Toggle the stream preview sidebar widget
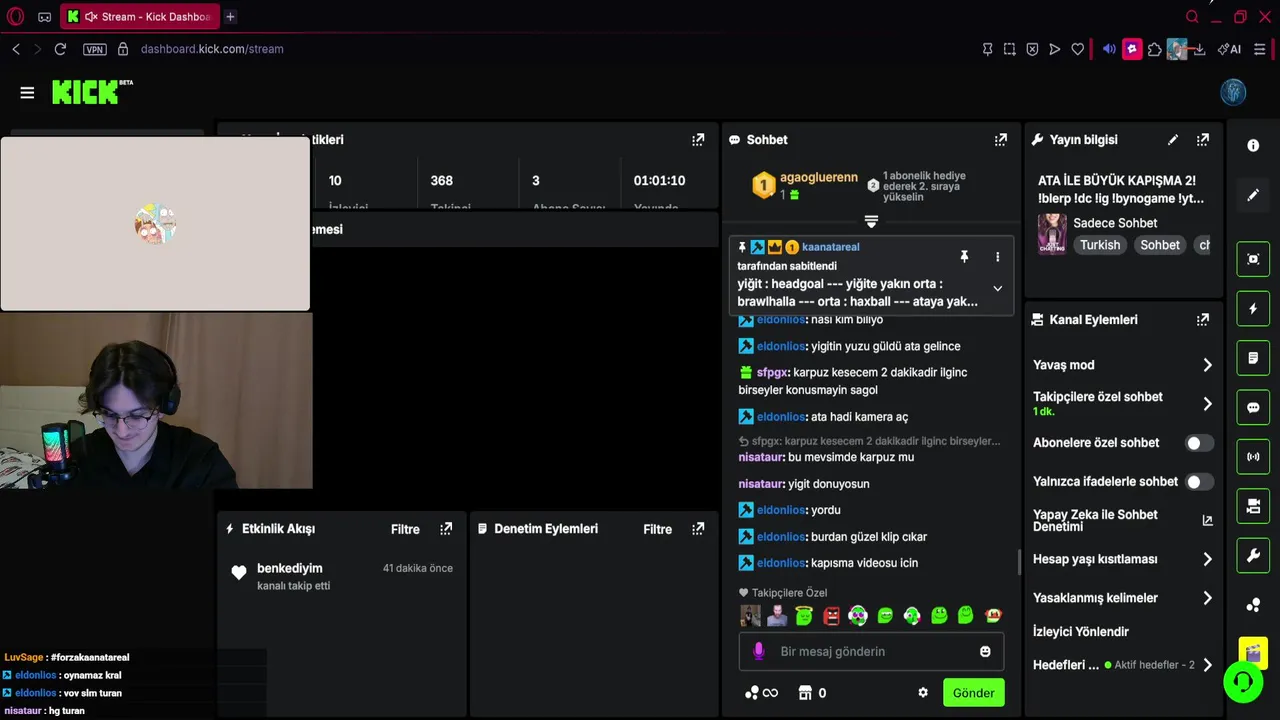Viewport: 1280px width, 720px height. [x=1253, y=259]
